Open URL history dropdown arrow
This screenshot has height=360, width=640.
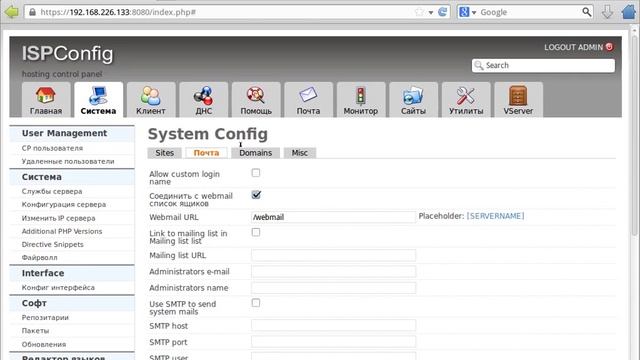point(431,12)
